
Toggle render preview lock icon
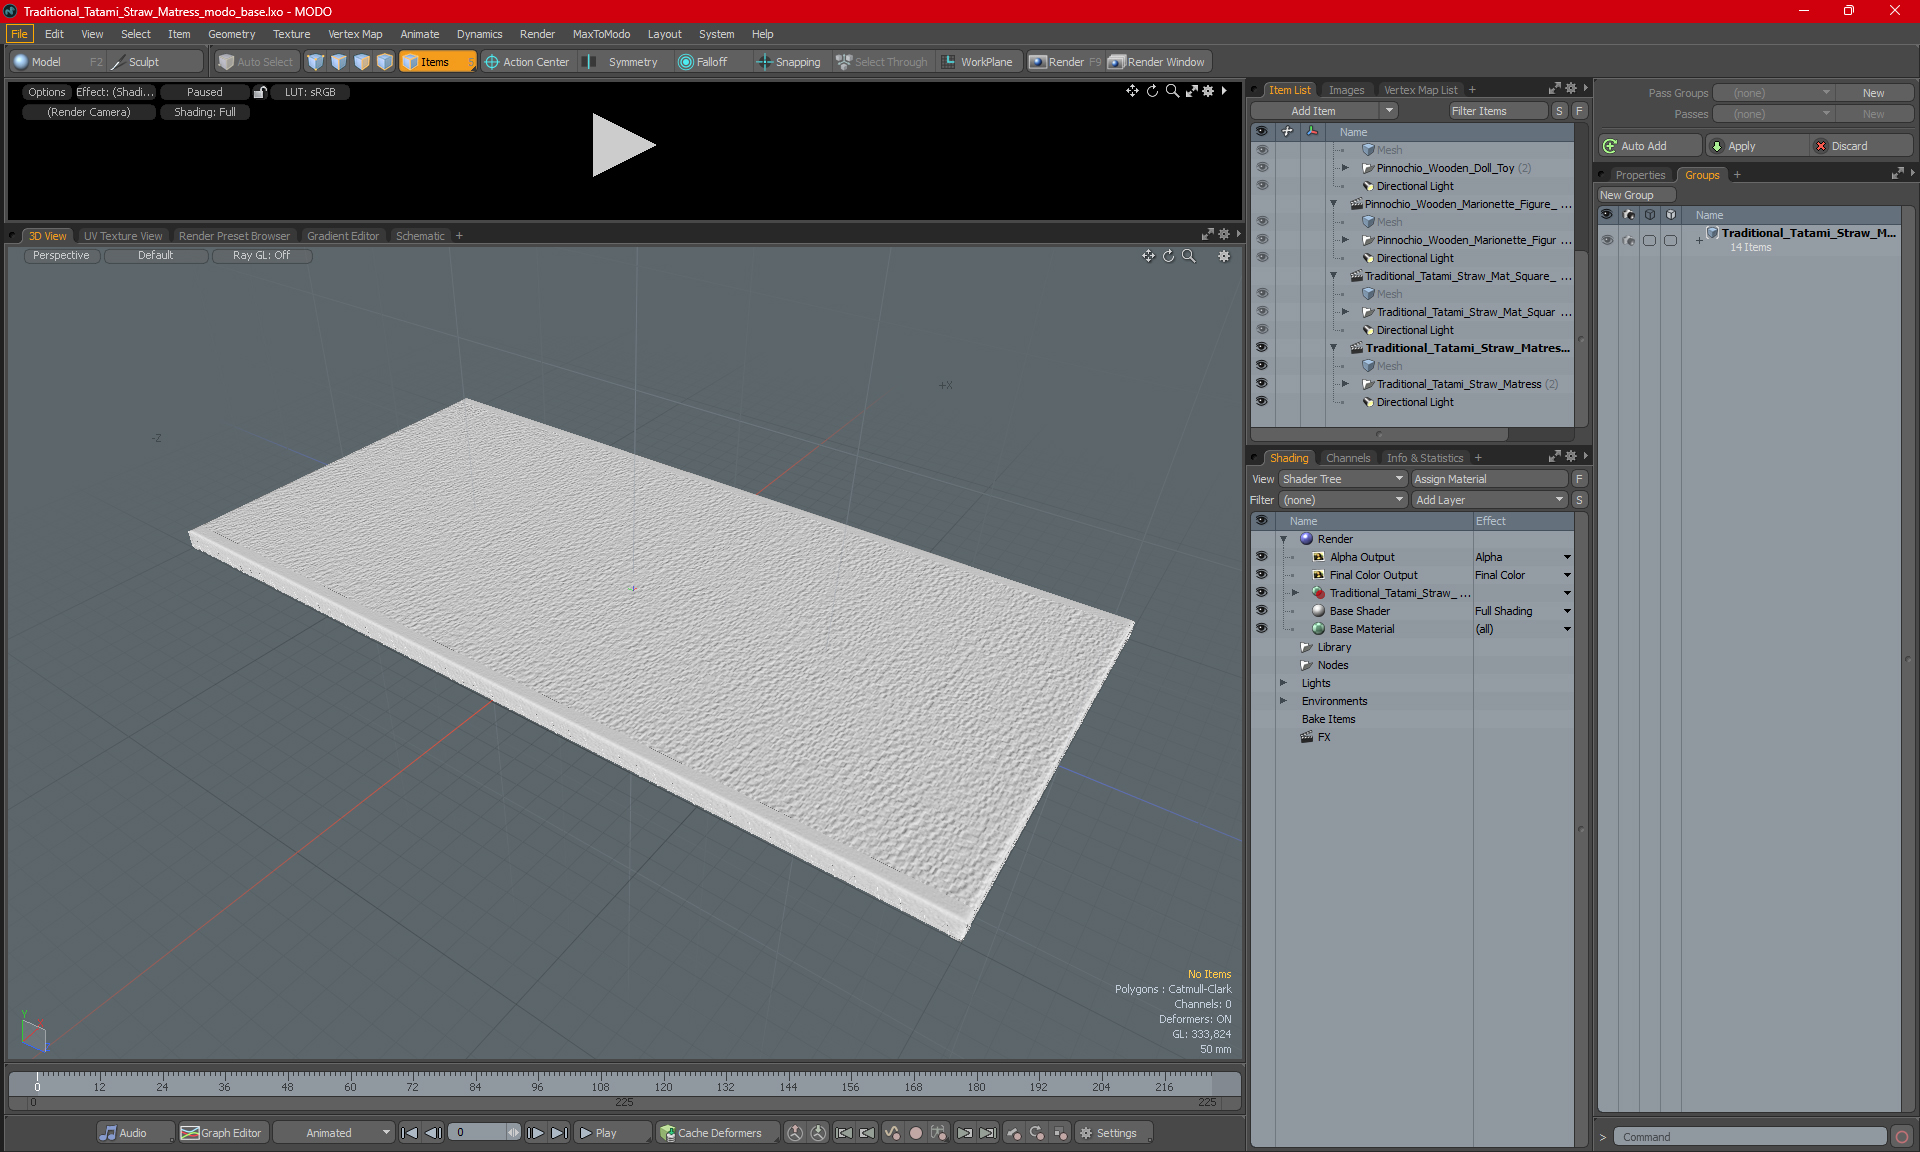pos(260,92)
